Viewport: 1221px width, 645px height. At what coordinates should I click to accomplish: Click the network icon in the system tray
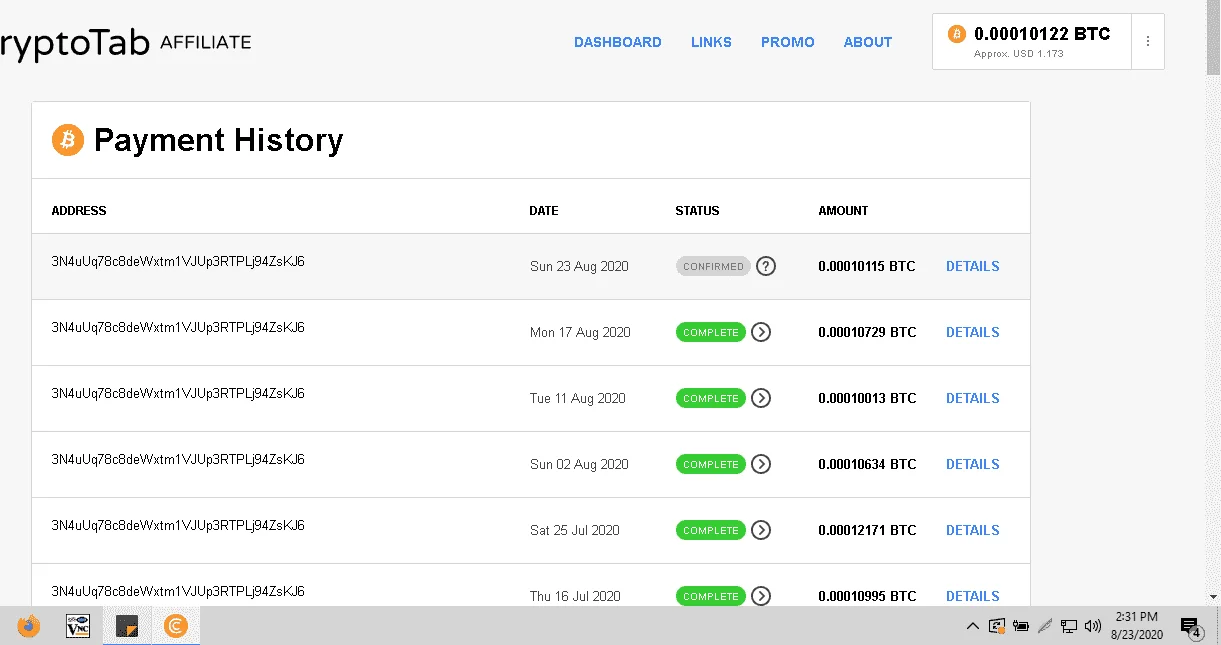coord(1069,627)
